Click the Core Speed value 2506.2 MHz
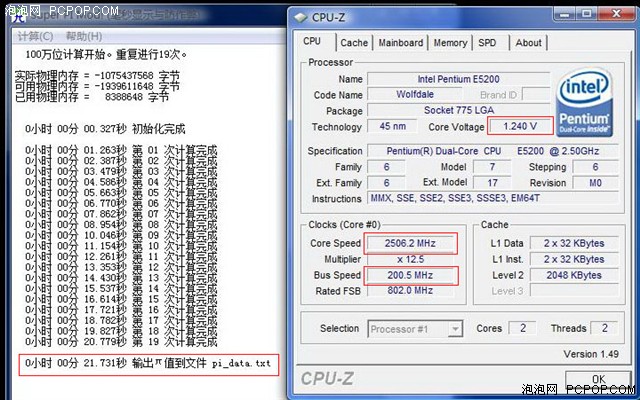This screenshot has height=400, width=640. (410, 243)
